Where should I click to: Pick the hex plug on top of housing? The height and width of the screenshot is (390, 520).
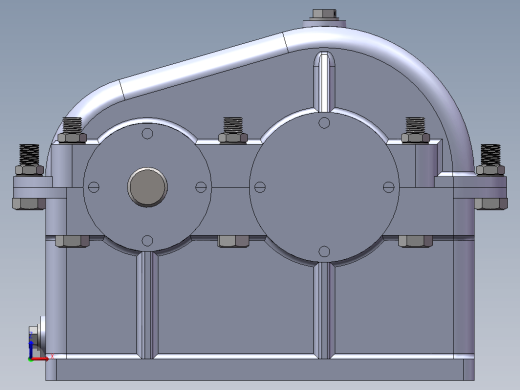click(x=324, y=14)
